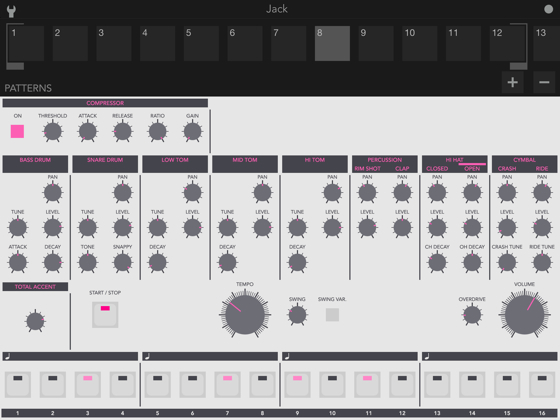Screen dimensions: 560x420
Task: Select pattern slot 3
Action: (114, 43)
